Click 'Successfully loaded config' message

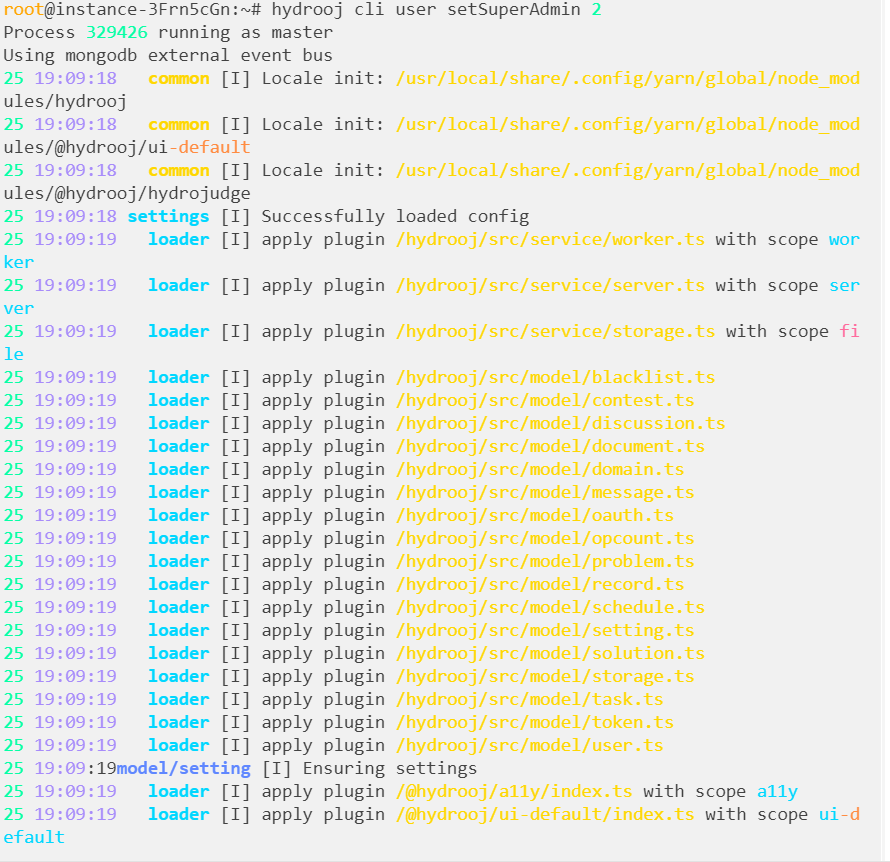tap(395, 217)
